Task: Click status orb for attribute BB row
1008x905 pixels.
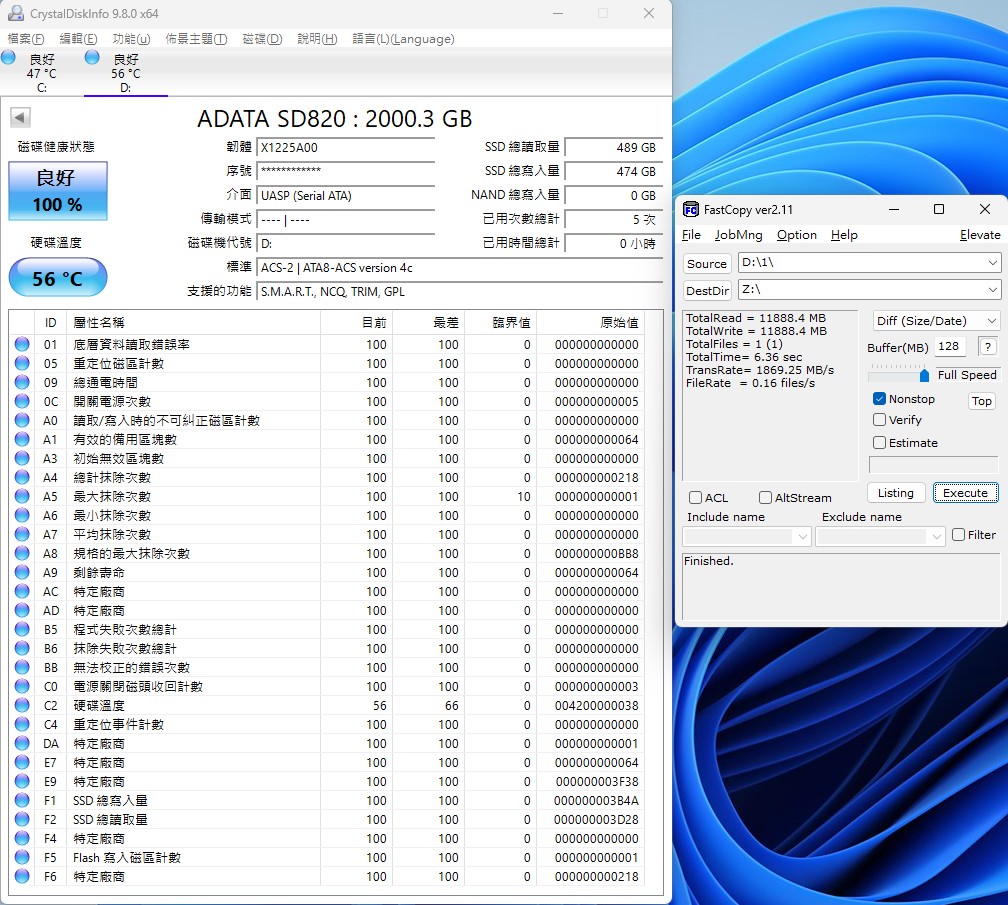Action: [x=22, y=667]
